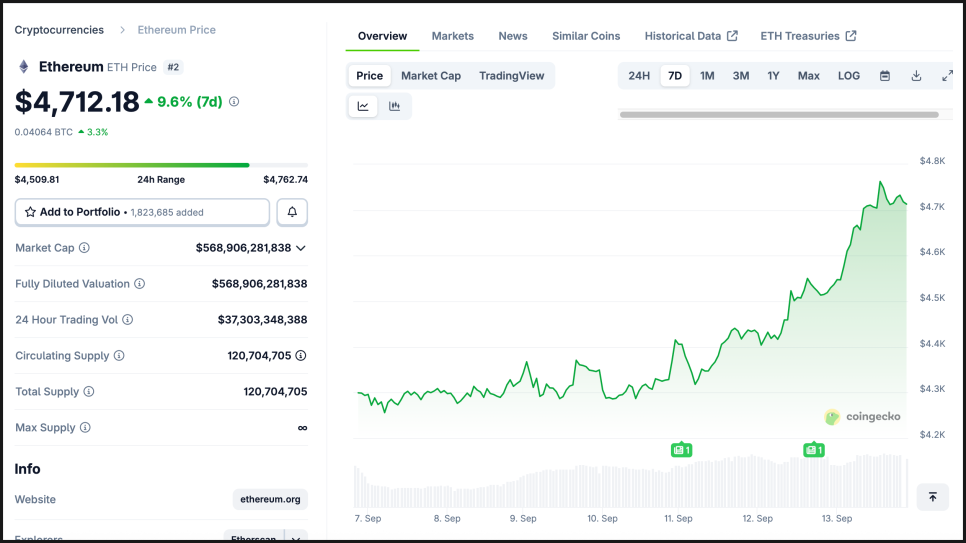Toggle LOG scale on the chart
This screenshot has width=966, height=543.
[x=848, y=76]
